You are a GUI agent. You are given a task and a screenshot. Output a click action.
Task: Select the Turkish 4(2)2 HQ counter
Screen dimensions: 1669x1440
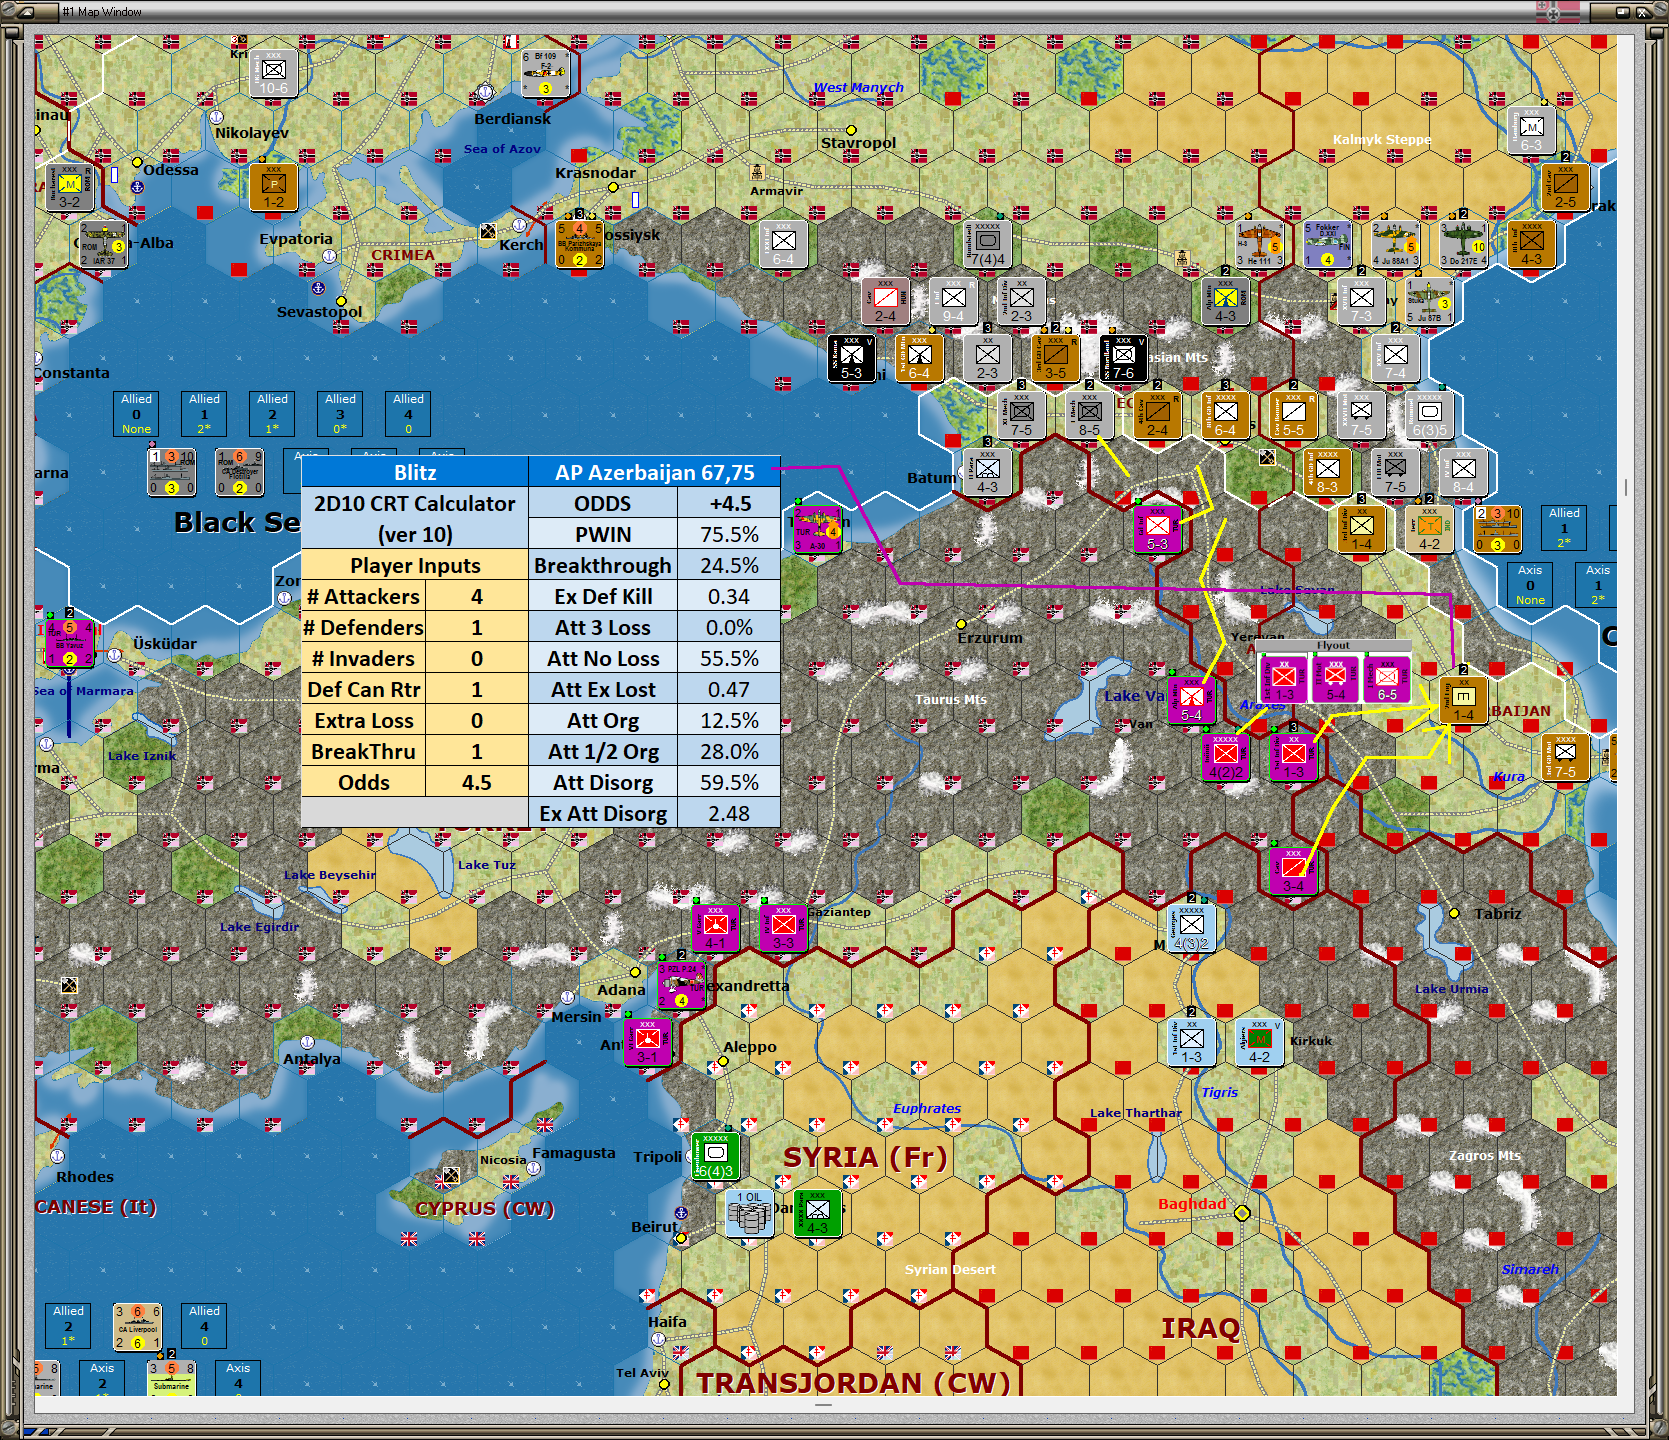[1225, 757]
